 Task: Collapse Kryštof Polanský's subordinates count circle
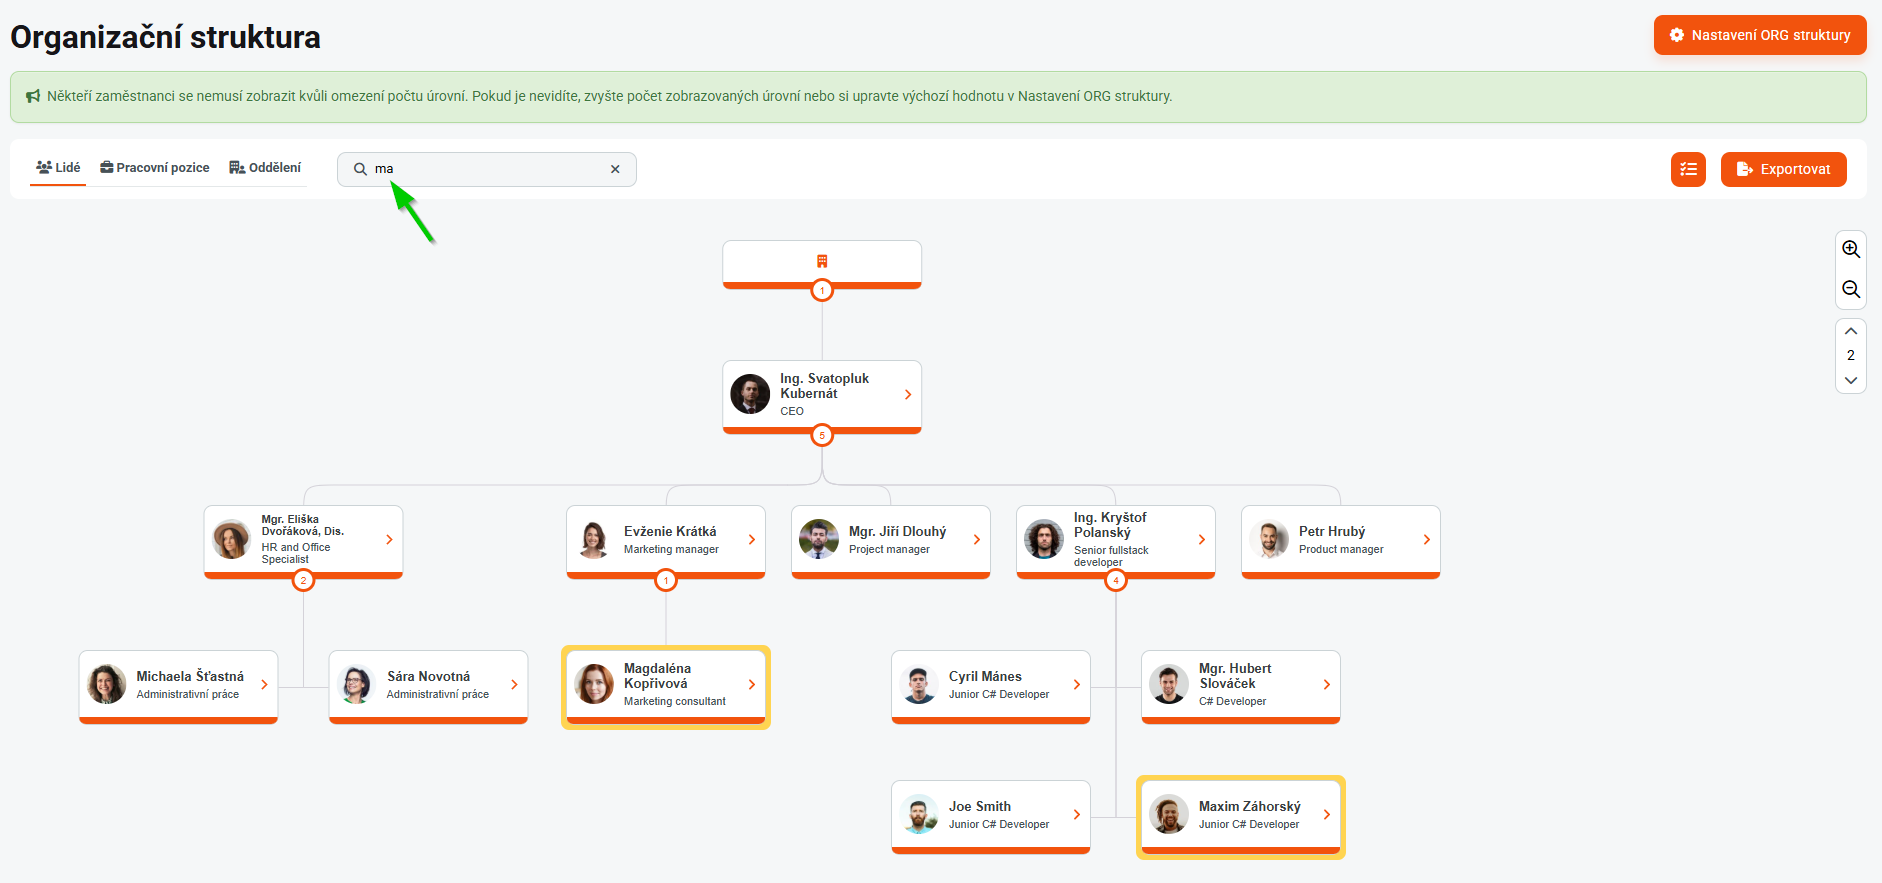[x=1116, y=580]
